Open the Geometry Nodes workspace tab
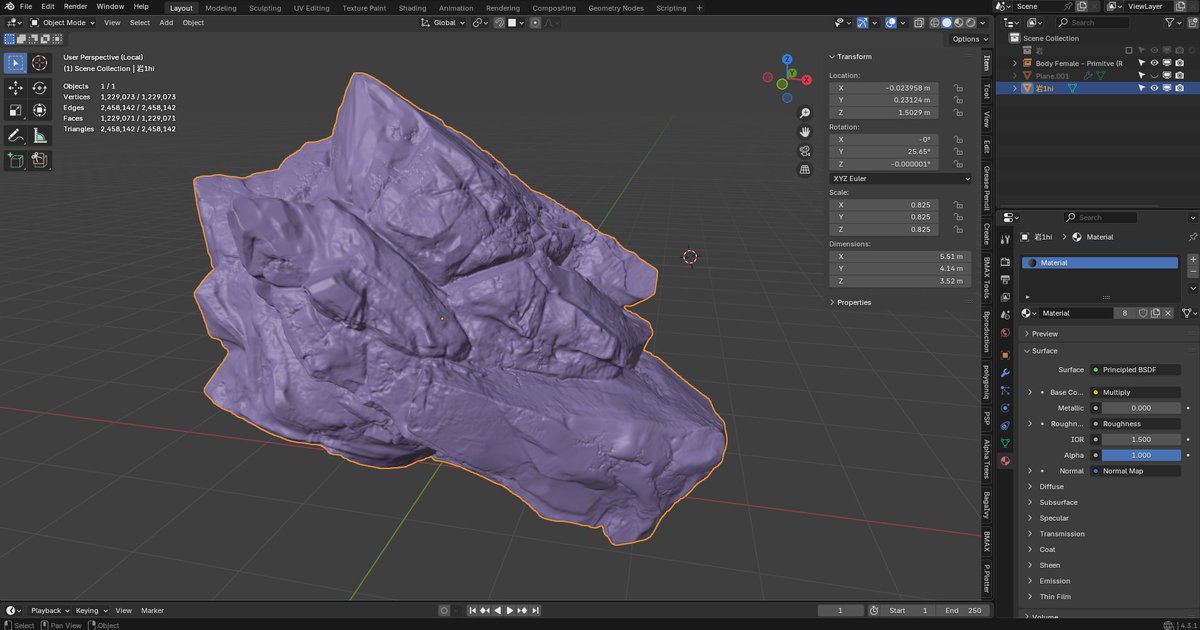 pyautogui.click(x=616, y=8)
